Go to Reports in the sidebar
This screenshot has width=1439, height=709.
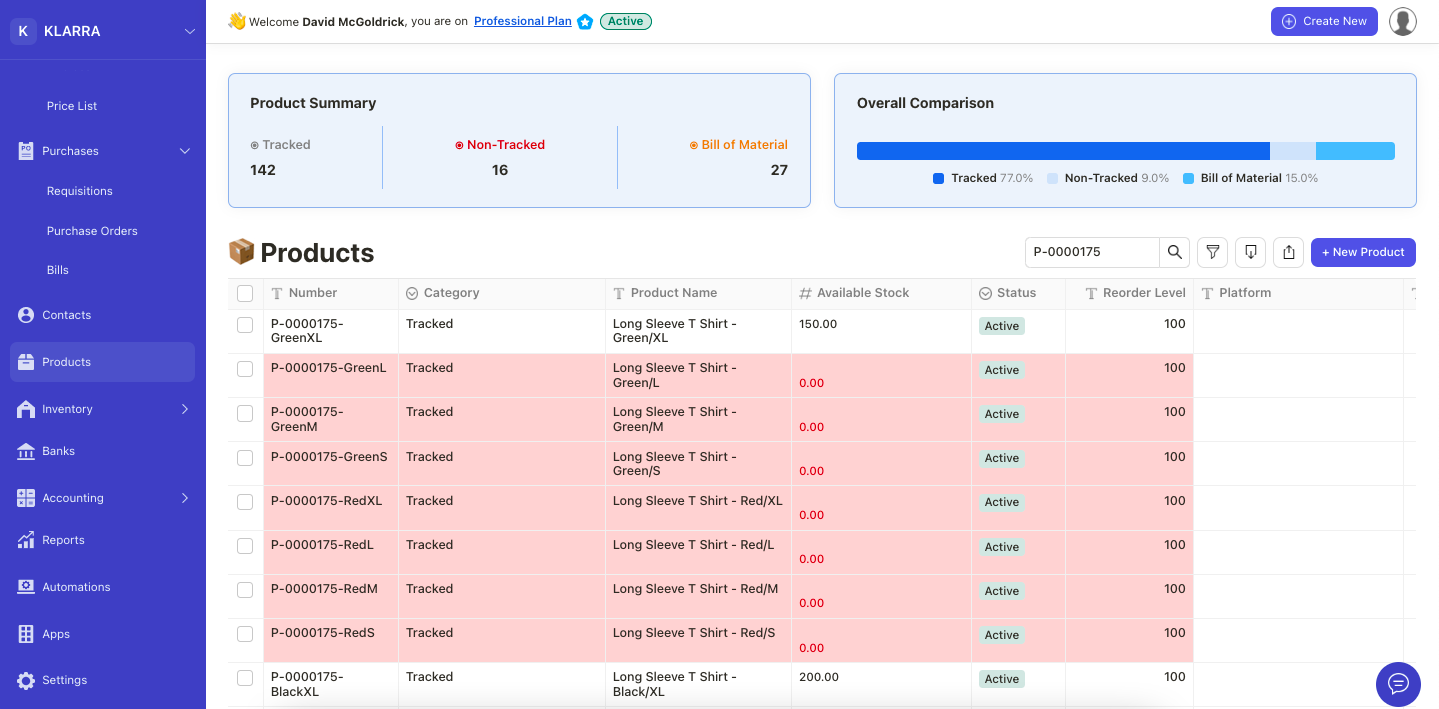pos(63,540)
